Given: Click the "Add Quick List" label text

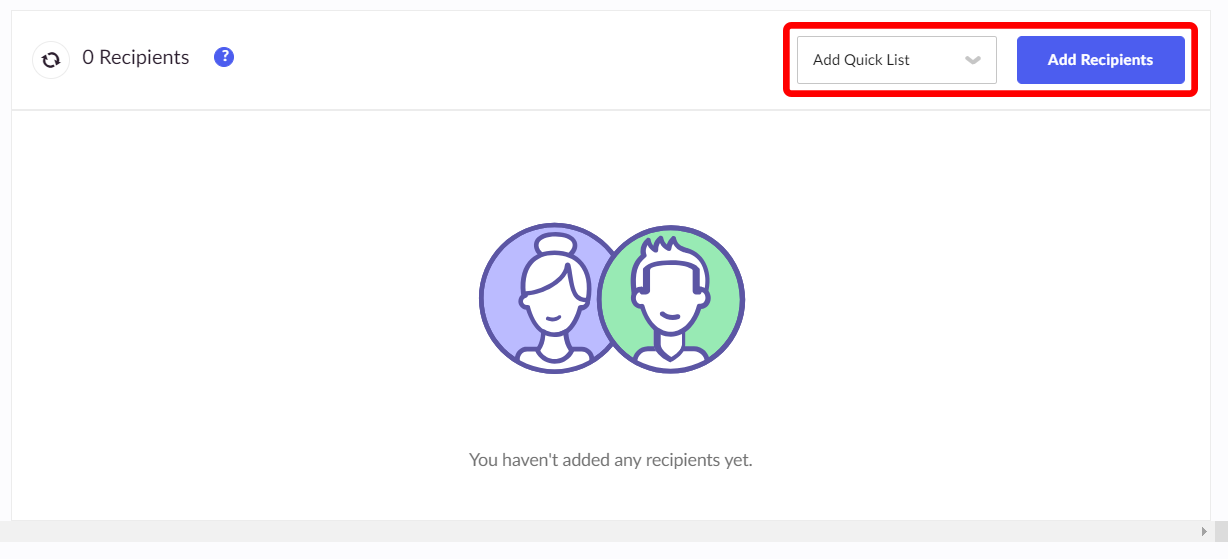Looking at the screenshot, I should pos(861,60).
